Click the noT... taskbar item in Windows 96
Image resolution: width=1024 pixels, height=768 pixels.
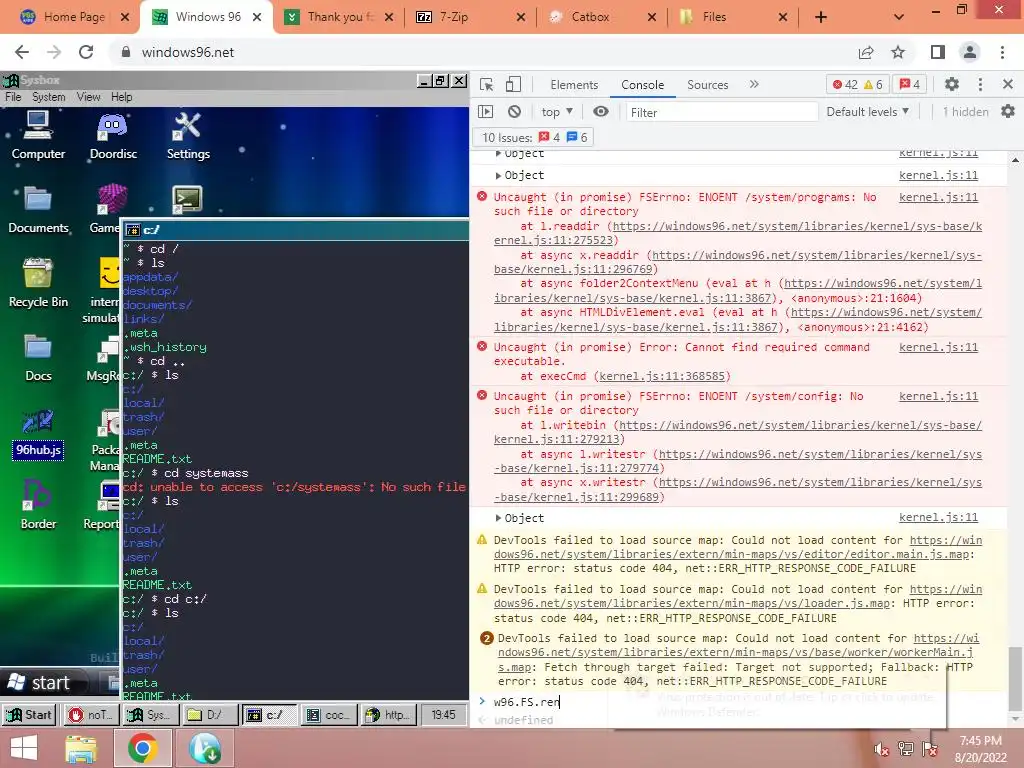click(91, 715)
